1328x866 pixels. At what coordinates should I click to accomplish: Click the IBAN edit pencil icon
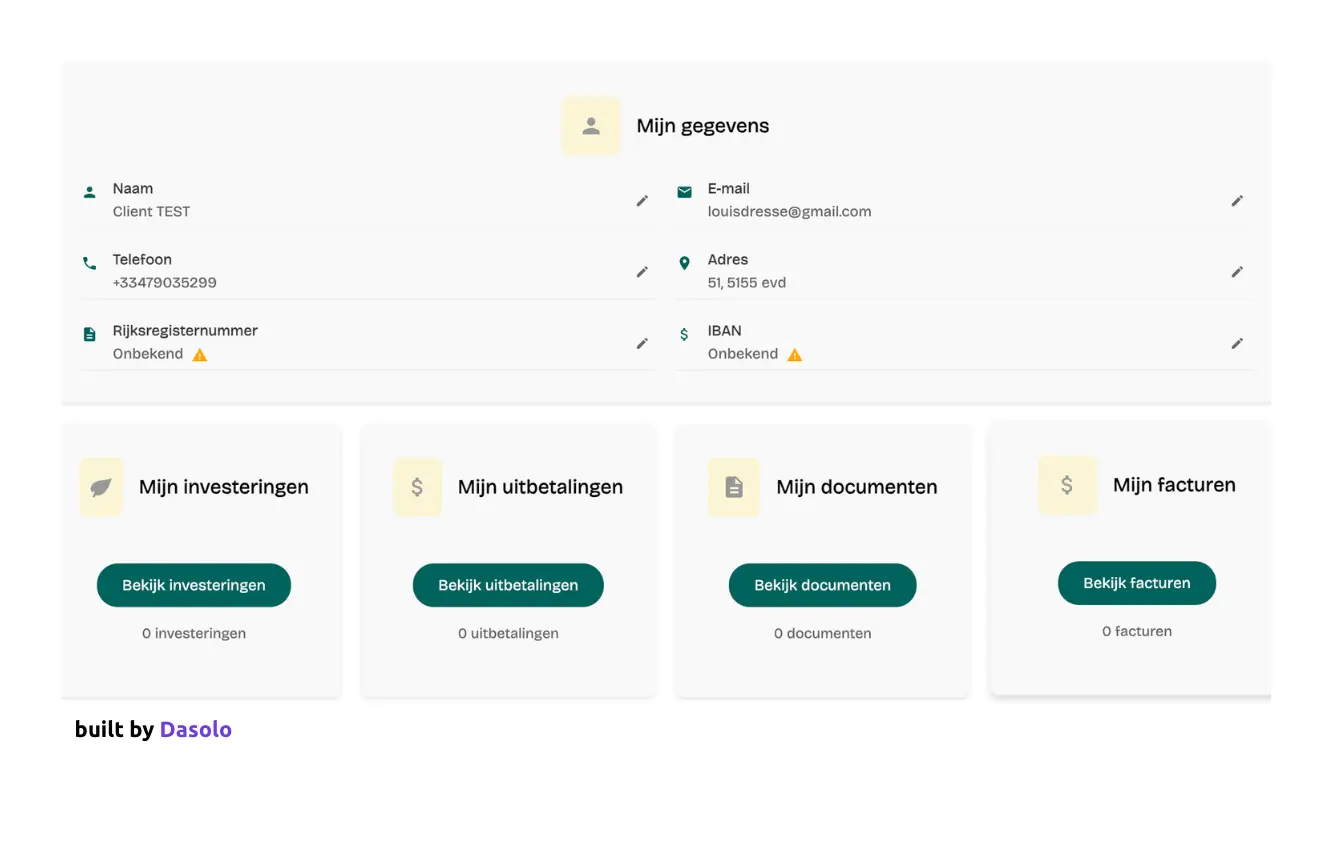[1237, 343]
